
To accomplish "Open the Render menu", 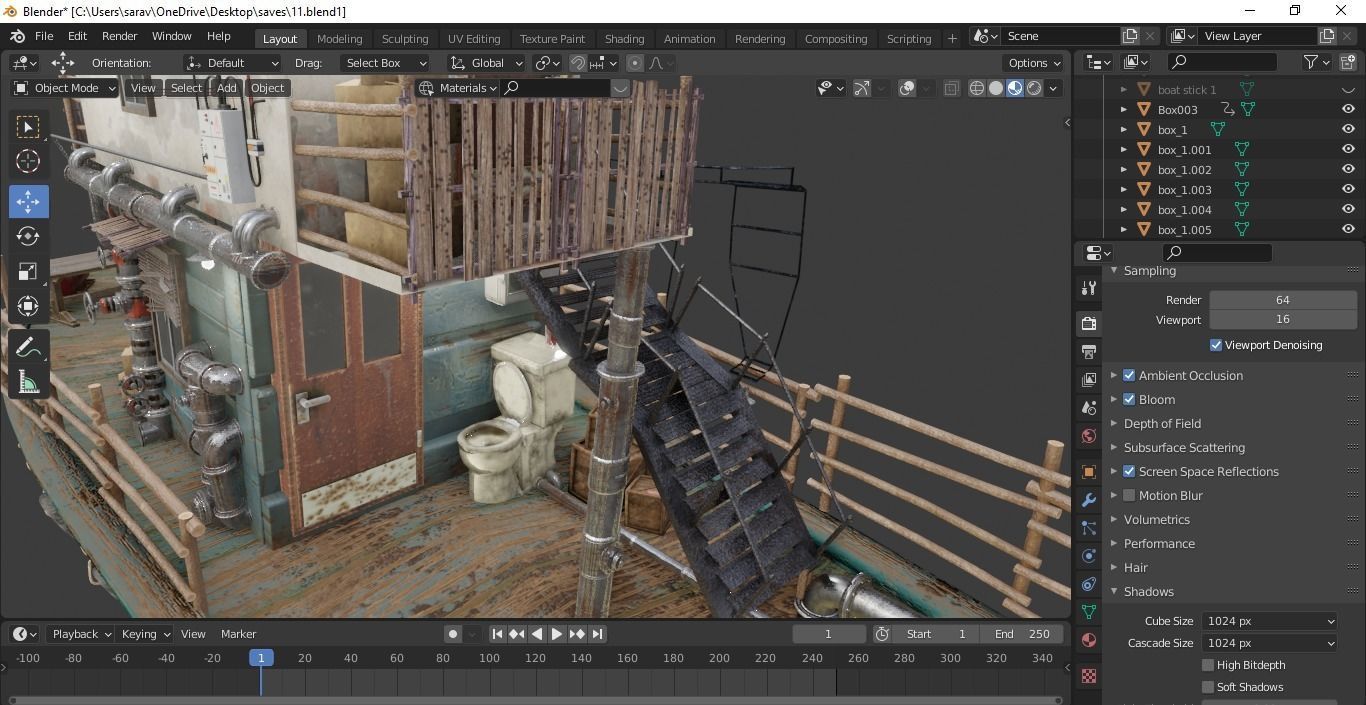I will coord(119,36).
